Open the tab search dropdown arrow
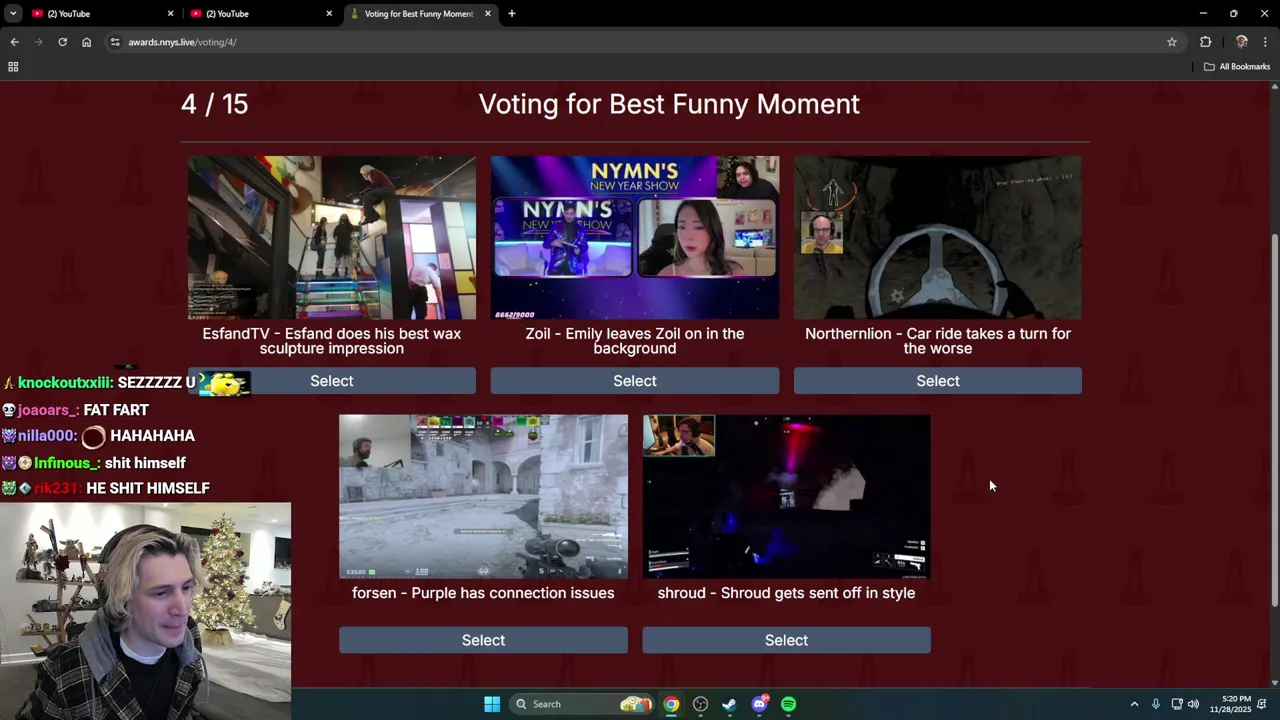1280x720 pixels. [13, 13]
